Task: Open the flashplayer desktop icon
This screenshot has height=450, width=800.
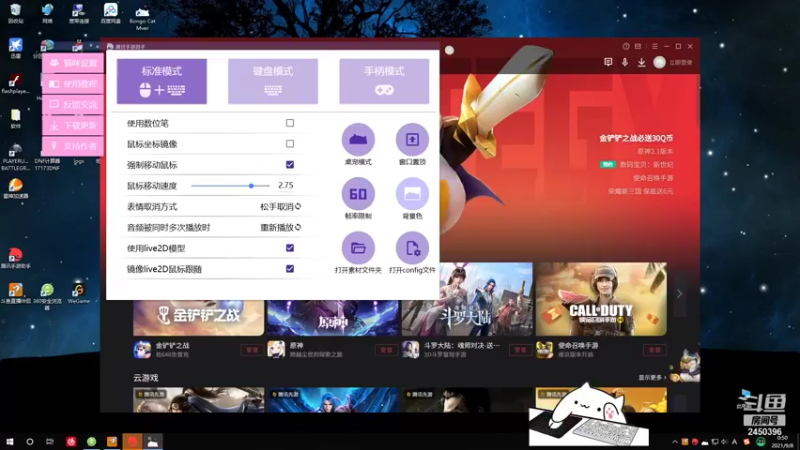Action: [x=15, y=84]
